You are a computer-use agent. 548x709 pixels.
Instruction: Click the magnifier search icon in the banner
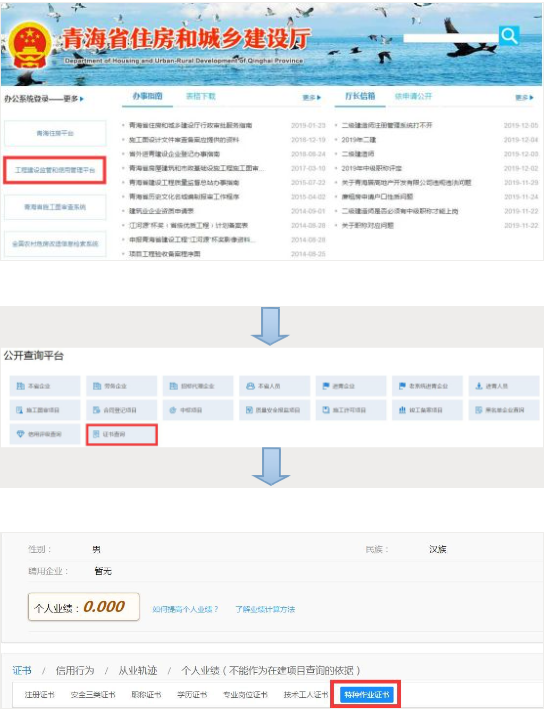pyautogui.click(x=509, y=35)
